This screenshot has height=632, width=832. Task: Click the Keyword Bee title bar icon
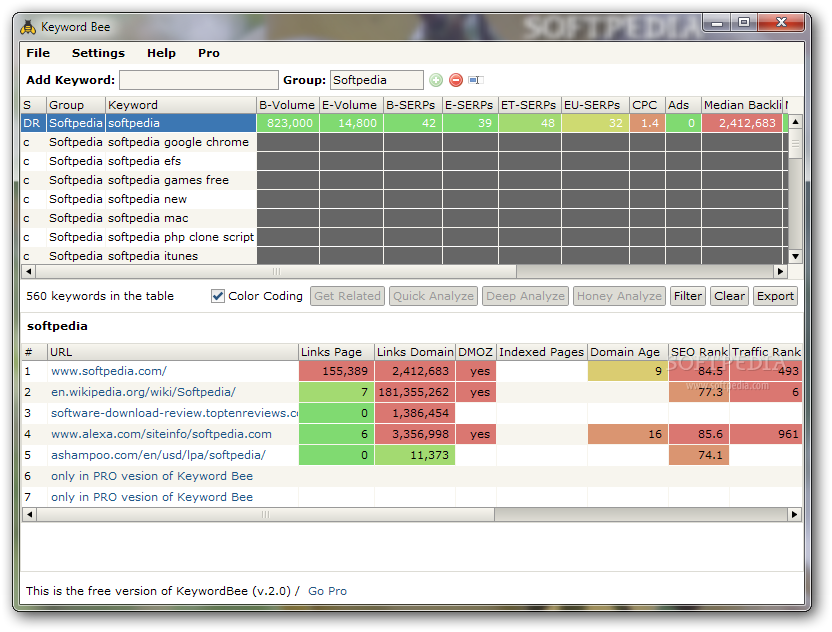(28, 27)
